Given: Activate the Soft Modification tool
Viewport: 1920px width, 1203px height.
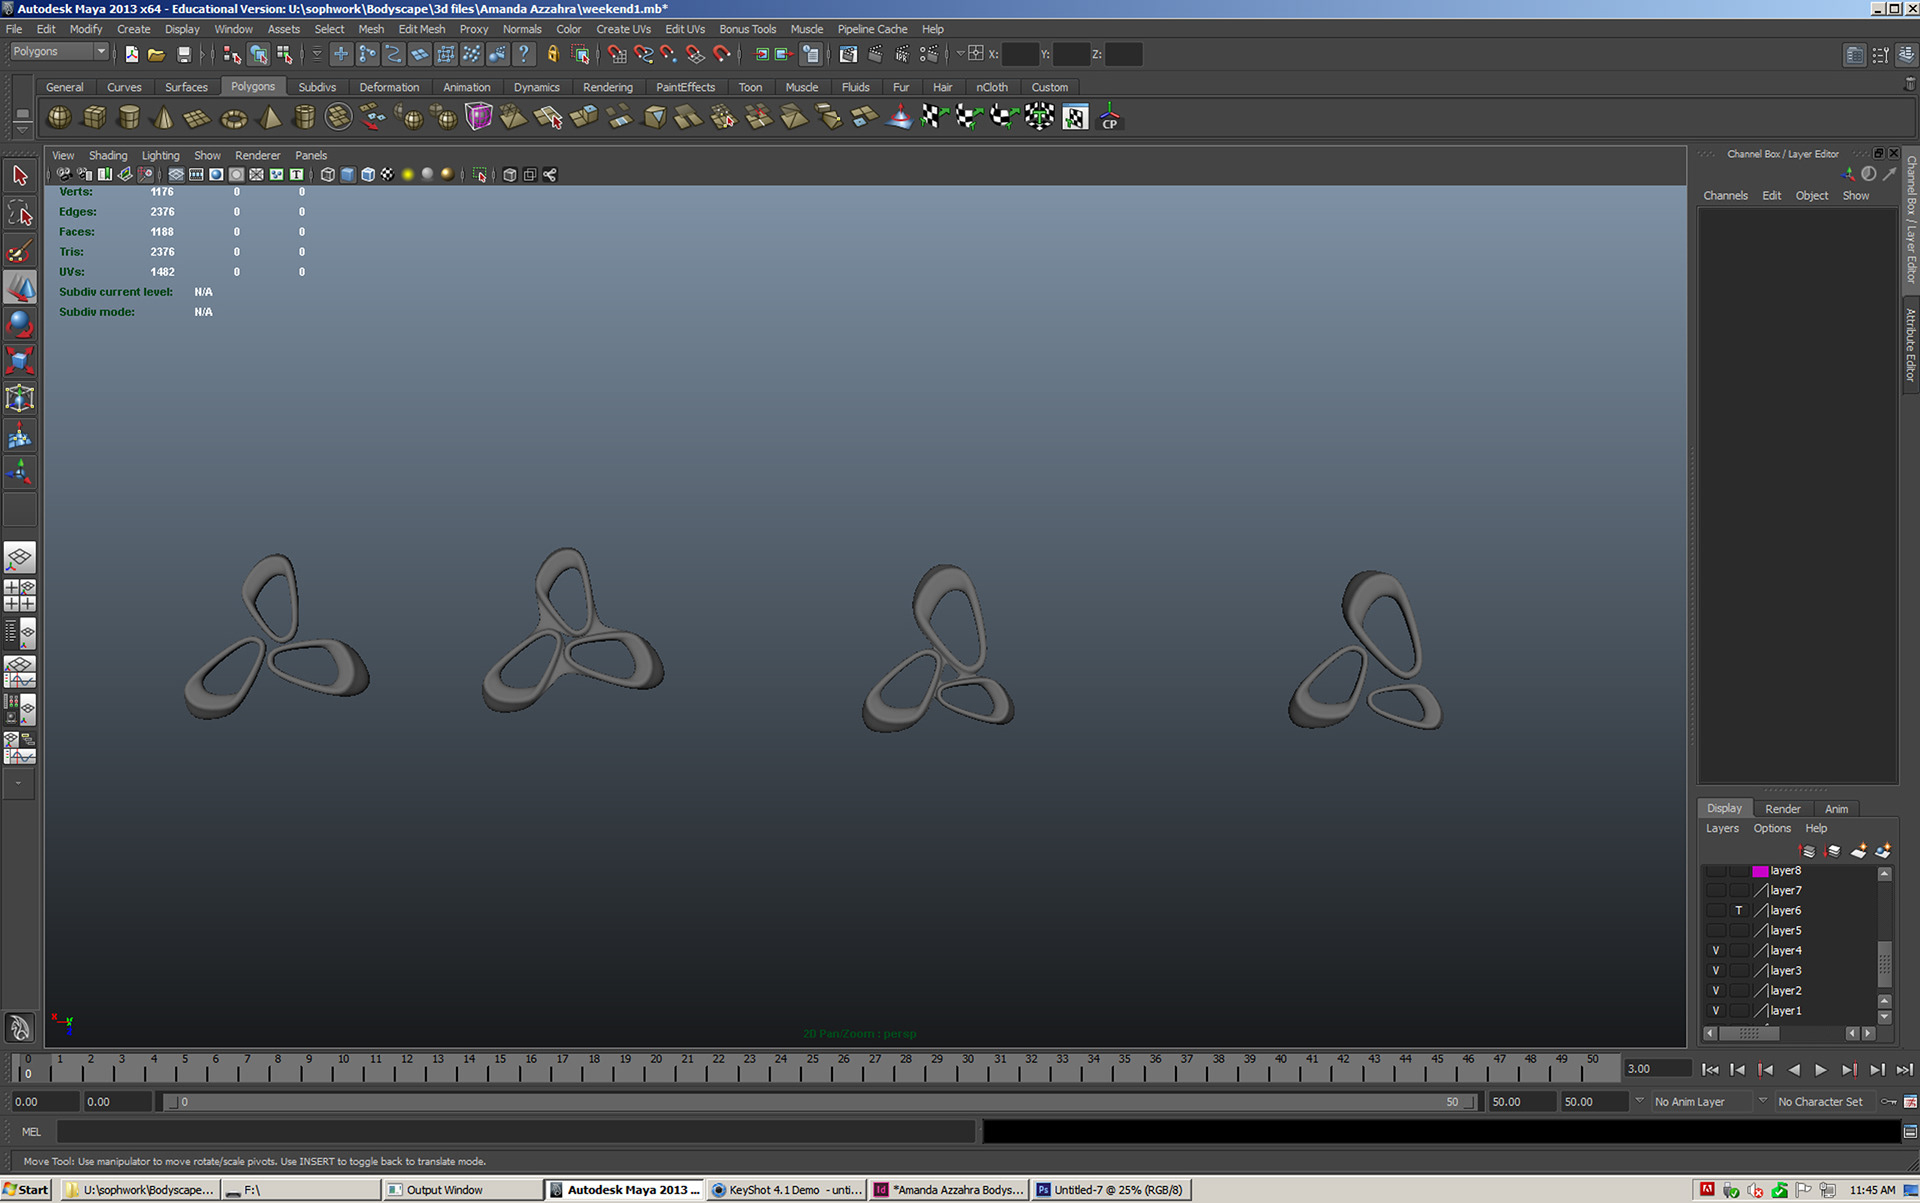Looking at the screenshot, I should click(x=20, y=435).
